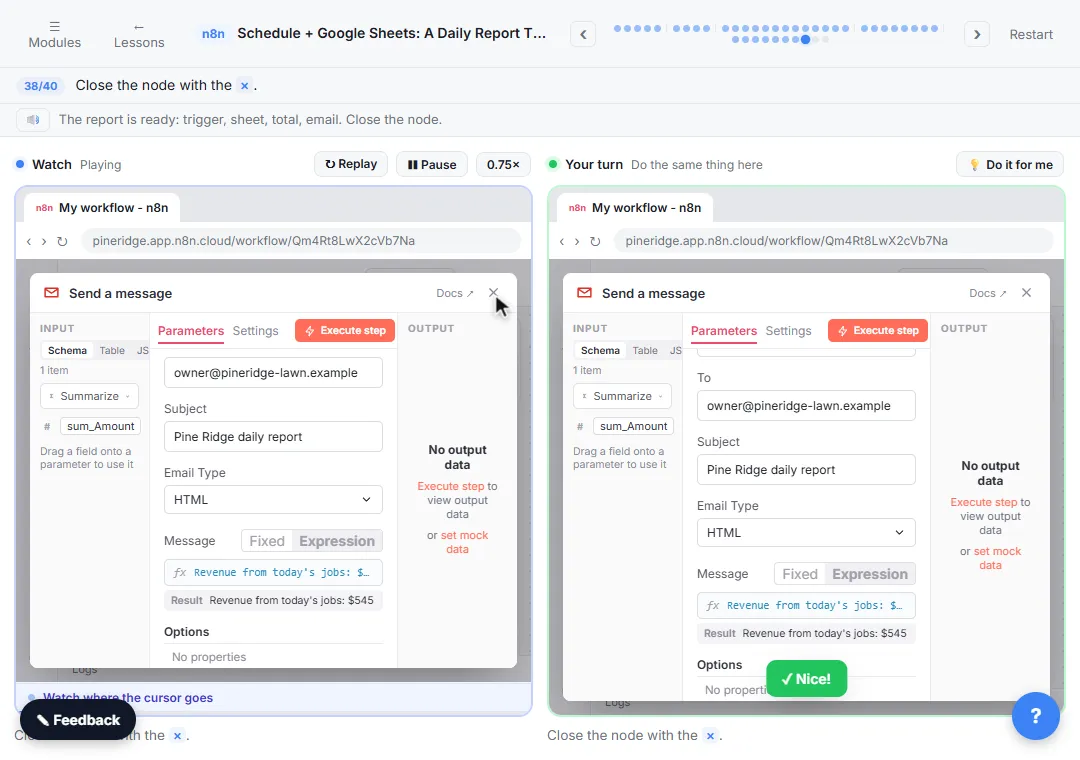Select Schema input view in Your turn pane

600,350
